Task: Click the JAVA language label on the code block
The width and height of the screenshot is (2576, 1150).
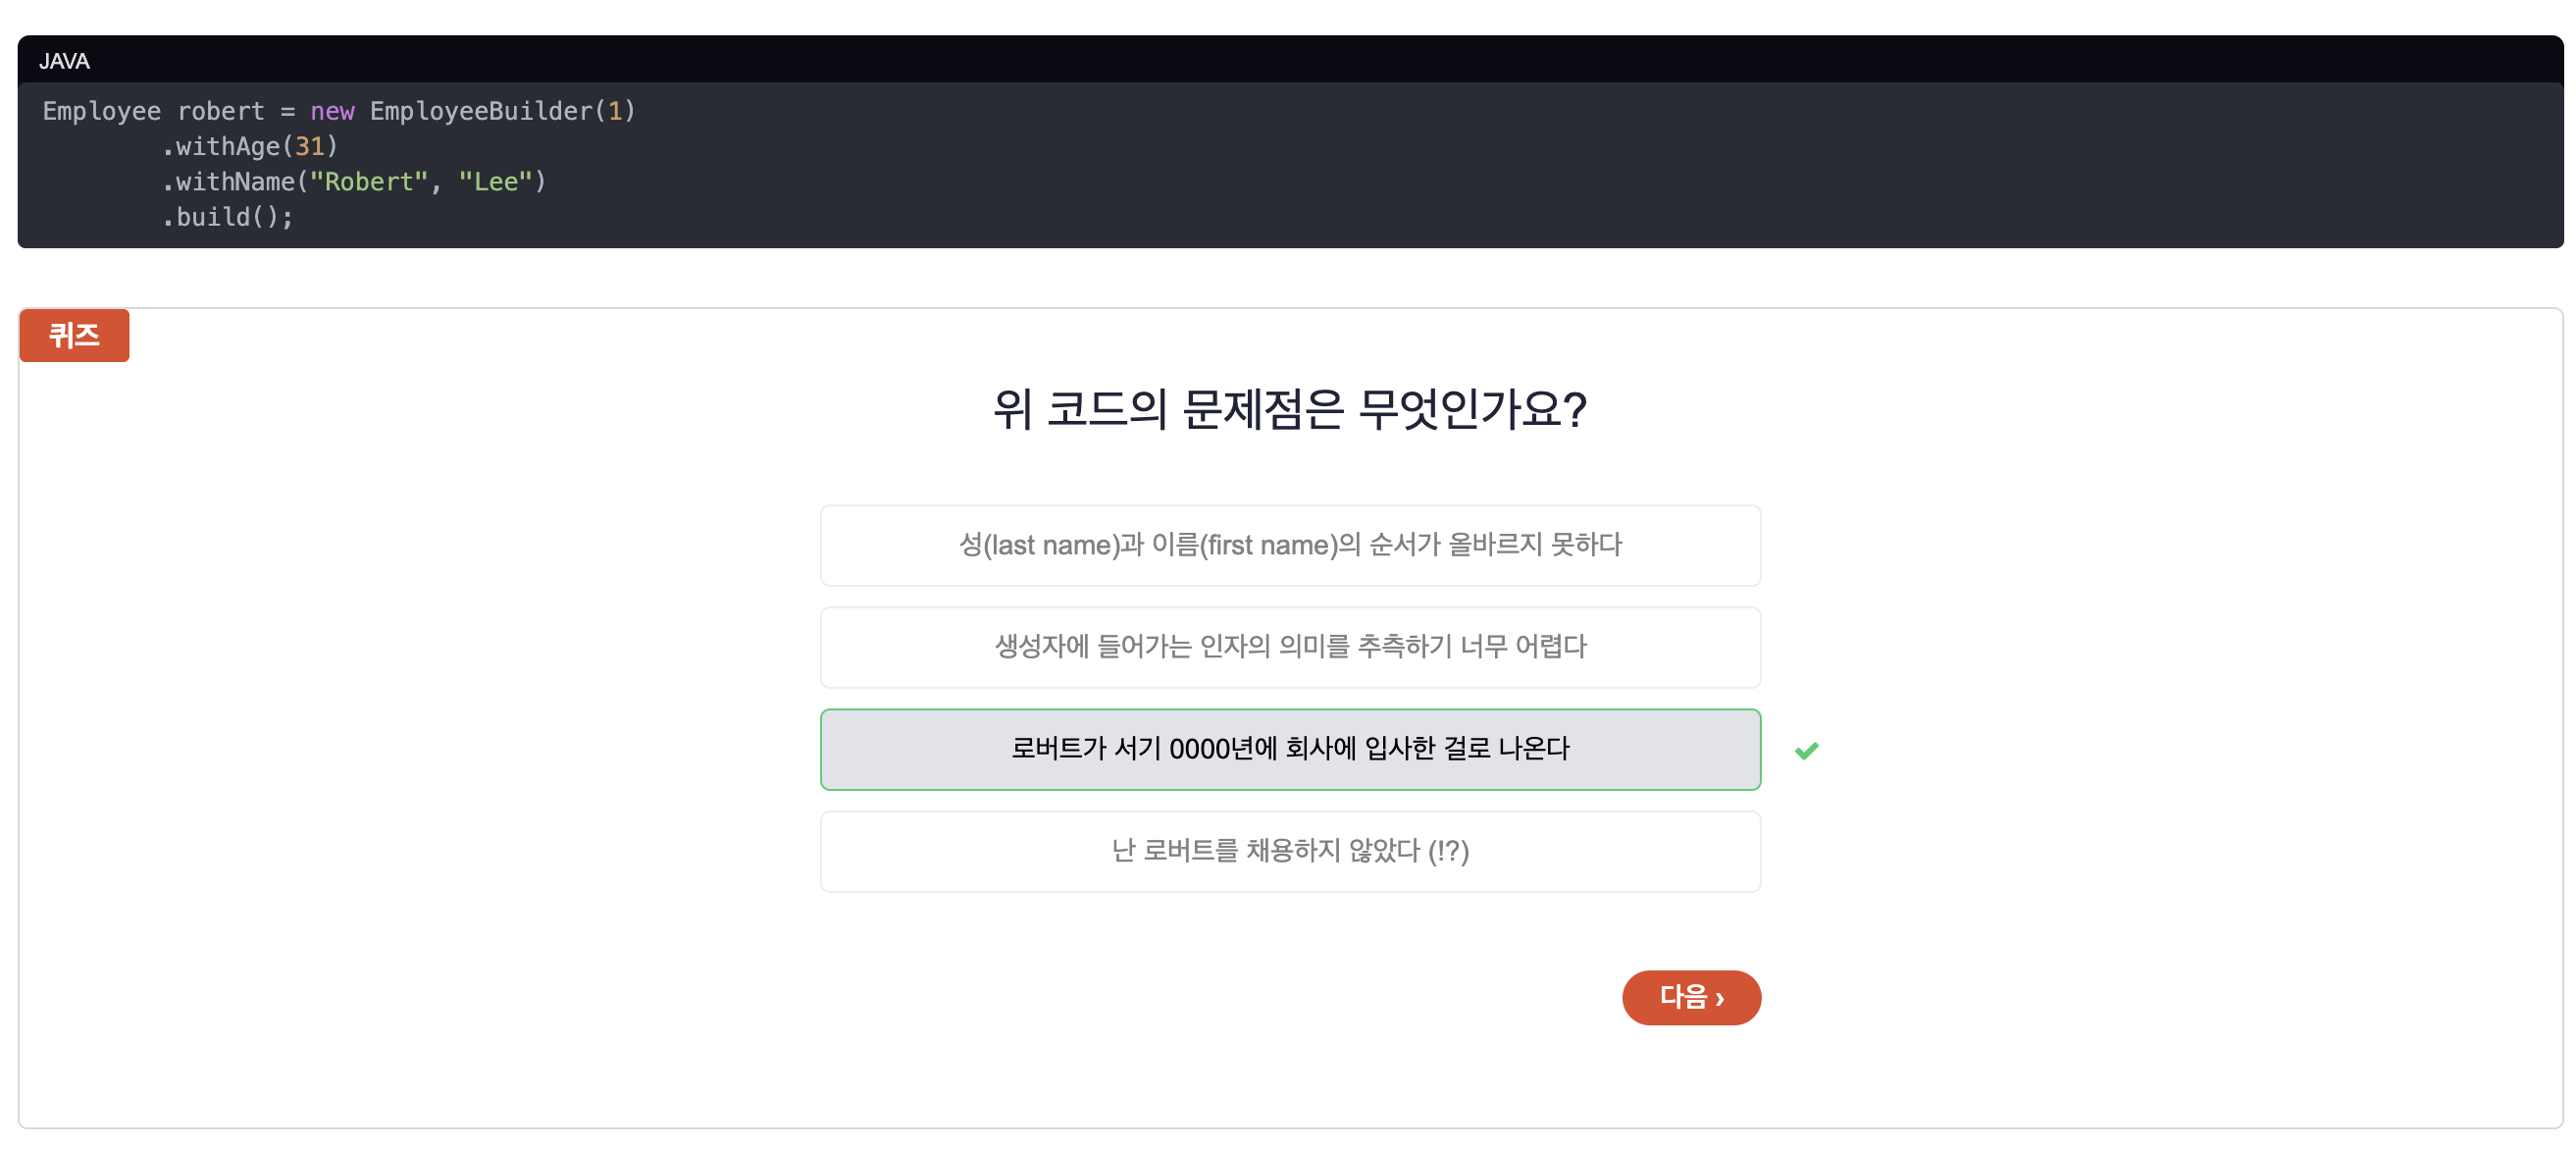Action: (x=64, y=61)
